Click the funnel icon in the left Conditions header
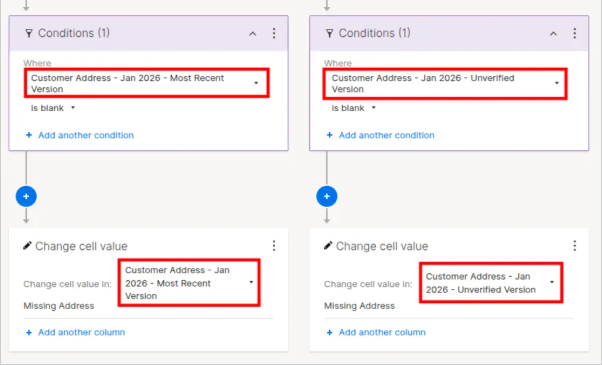602x365 pixels. click(29, 33)
